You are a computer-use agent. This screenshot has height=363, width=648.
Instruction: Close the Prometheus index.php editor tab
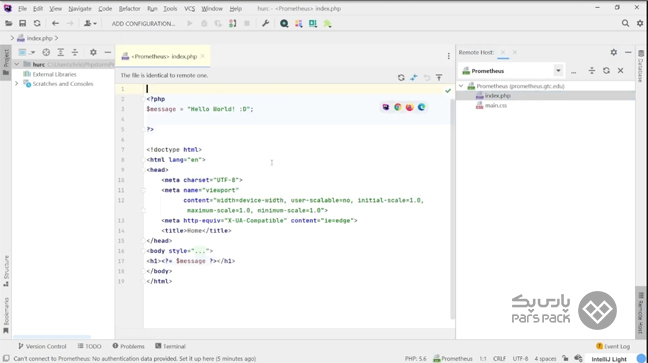[202, 56]
